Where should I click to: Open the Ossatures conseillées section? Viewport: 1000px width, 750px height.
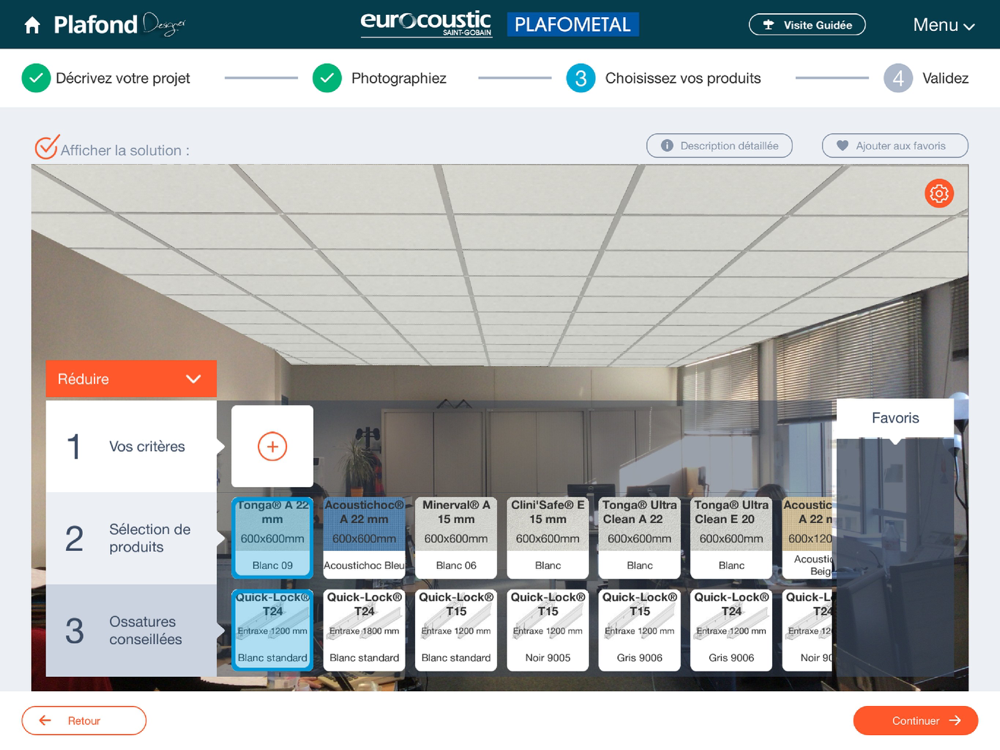(131, 630)
